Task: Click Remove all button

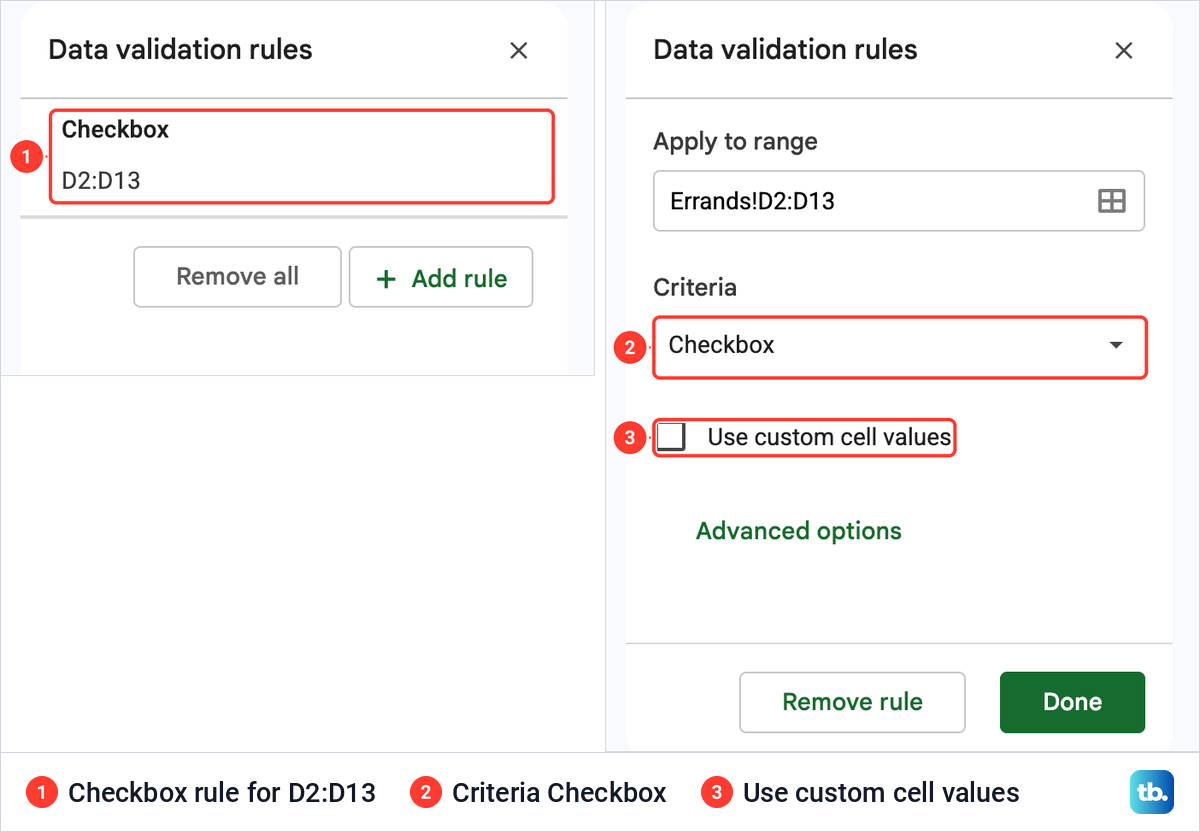Action: tap(237, 277)
